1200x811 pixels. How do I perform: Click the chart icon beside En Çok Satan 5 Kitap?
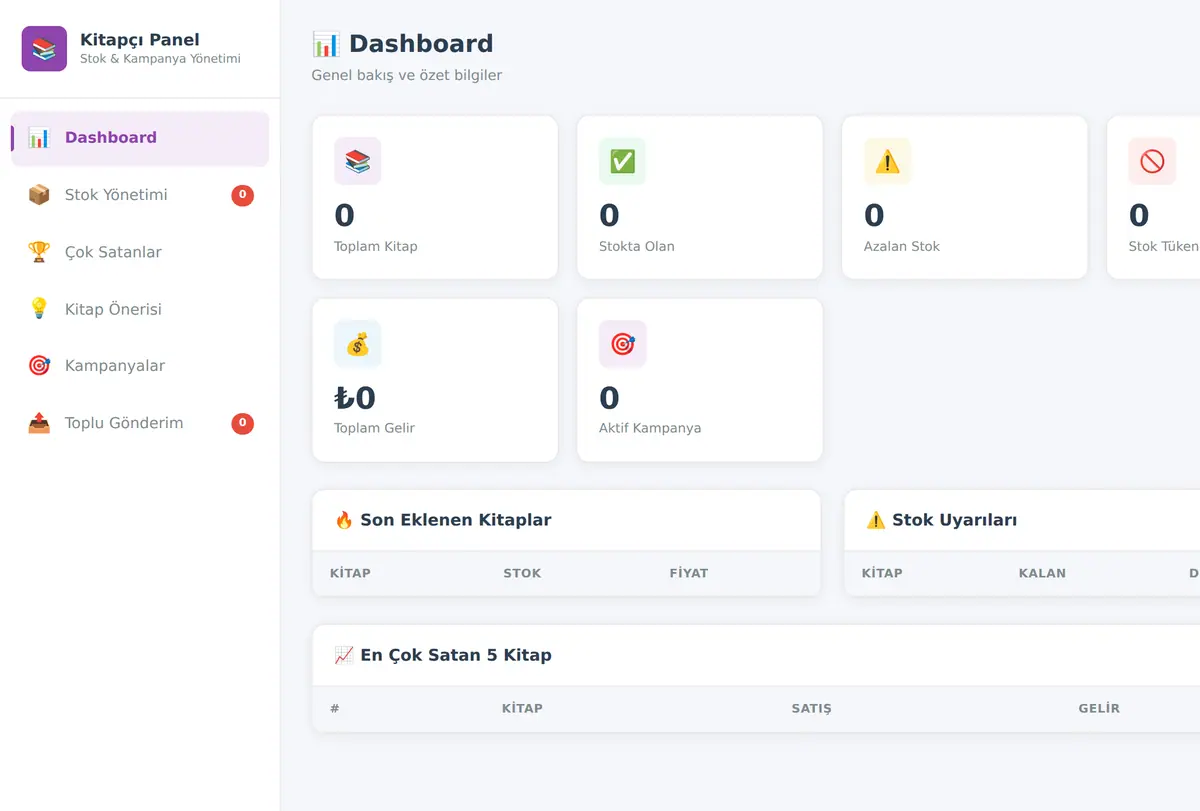pyautogui.click(x=344, y=655)
